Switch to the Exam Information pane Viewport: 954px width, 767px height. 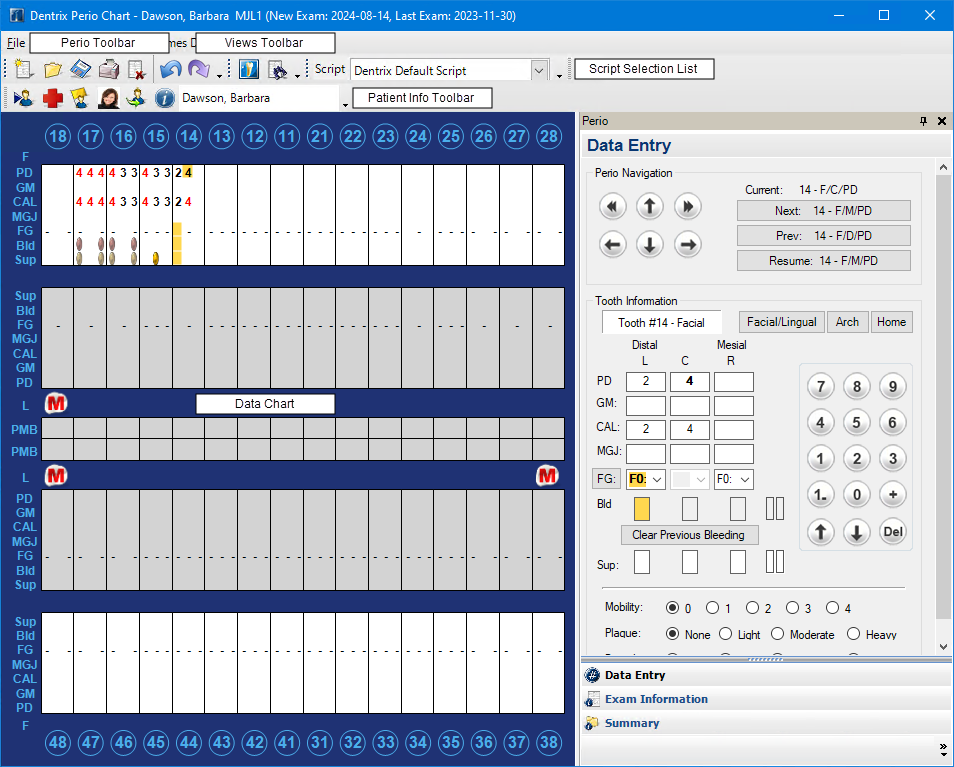[x=656, y=699]
